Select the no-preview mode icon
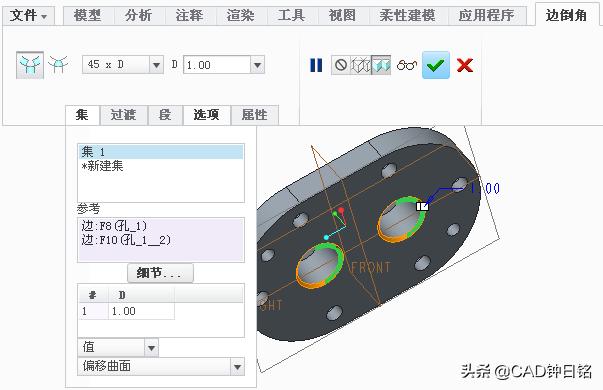603x390 pixels. pos(341,65)
